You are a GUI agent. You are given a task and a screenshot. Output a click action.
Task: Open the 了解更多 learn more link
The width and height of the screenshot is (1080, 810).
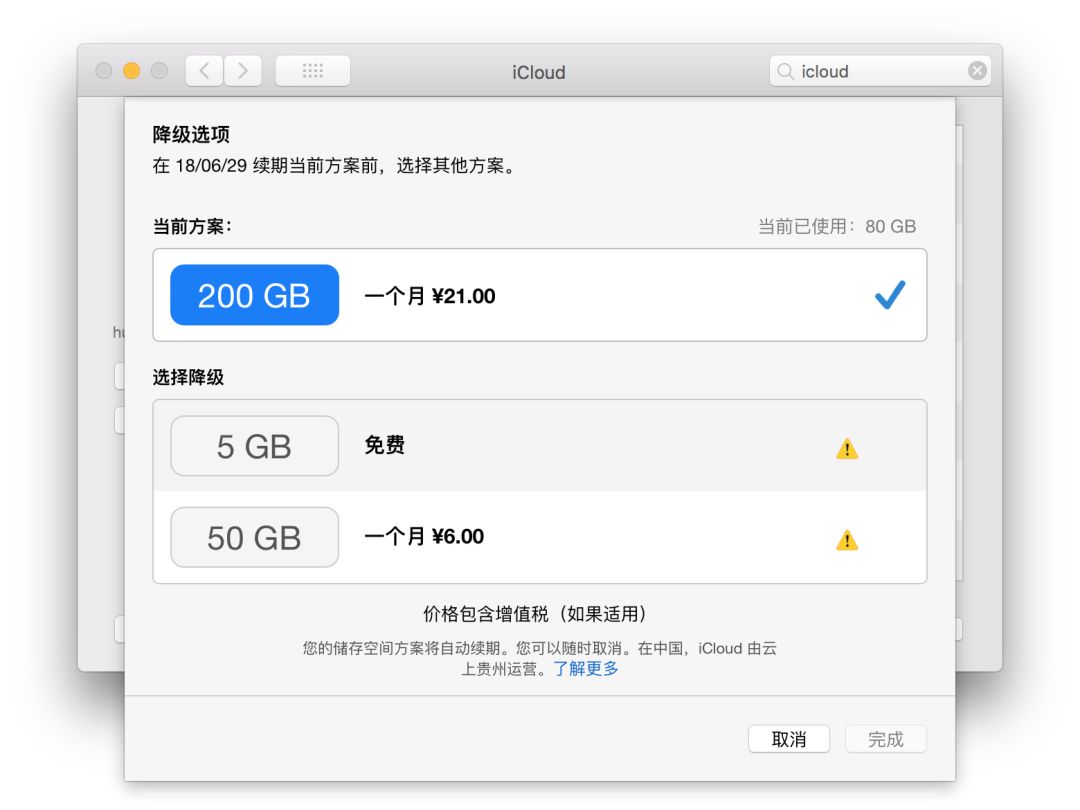coord(586,669)
